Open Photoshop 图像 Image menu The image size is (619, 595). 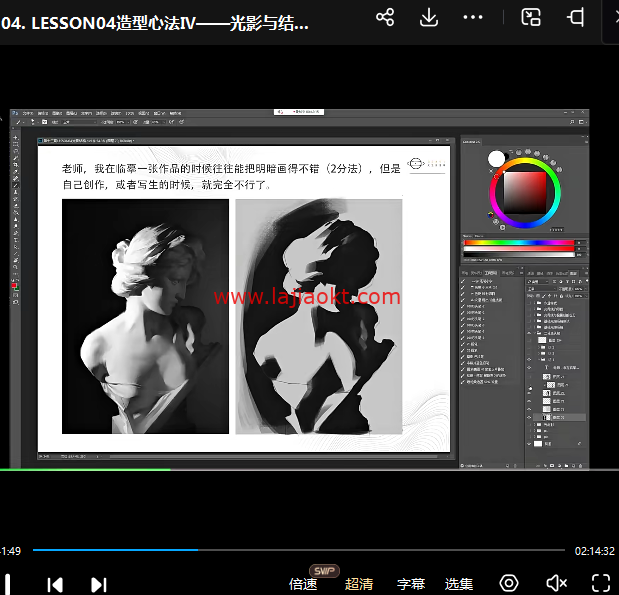pyautogui.click(x=57, y=113)
